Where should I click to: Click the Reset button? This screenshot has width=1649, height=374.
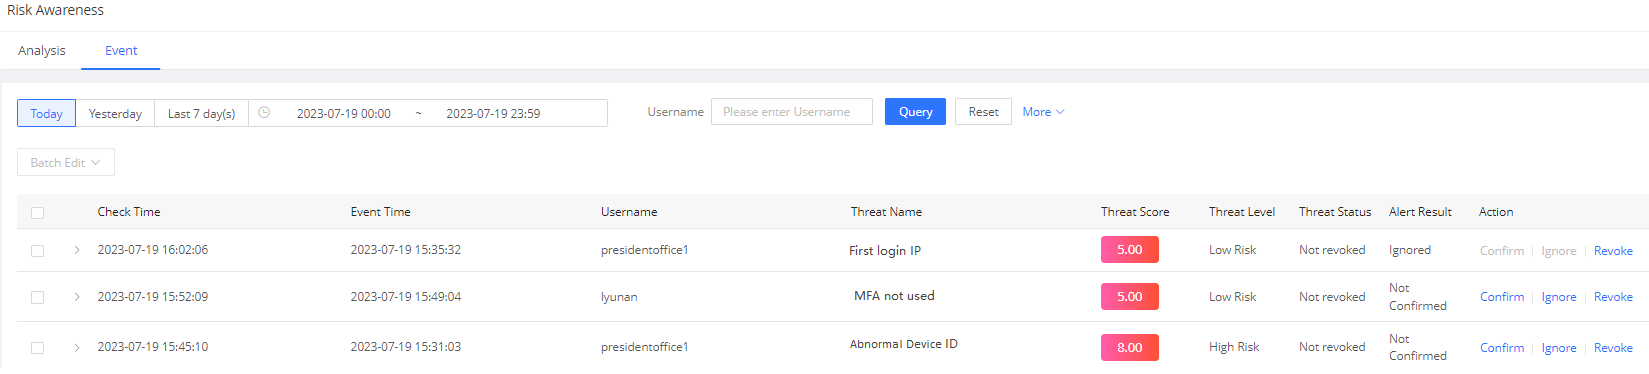click(983, 112)
